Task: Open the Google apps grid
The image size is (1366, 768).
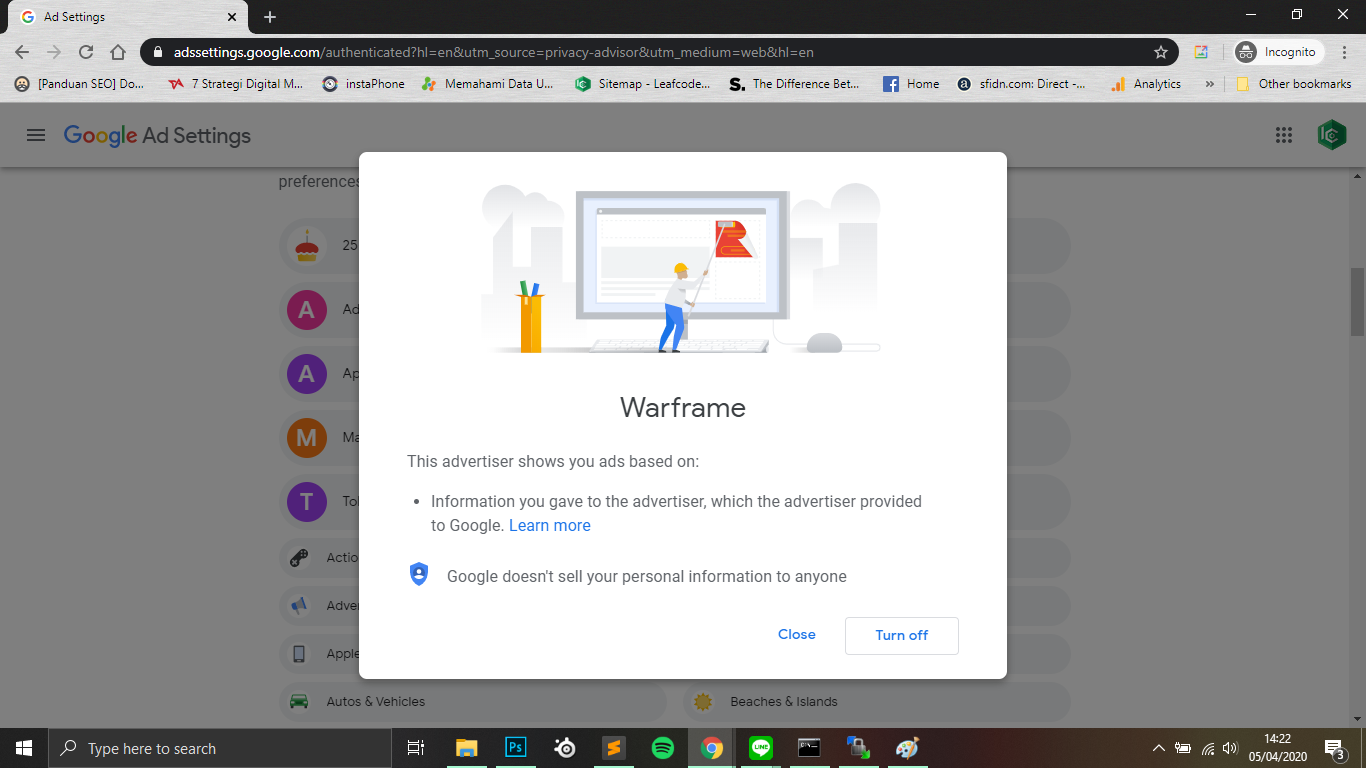Action: tap(1284, 135)
